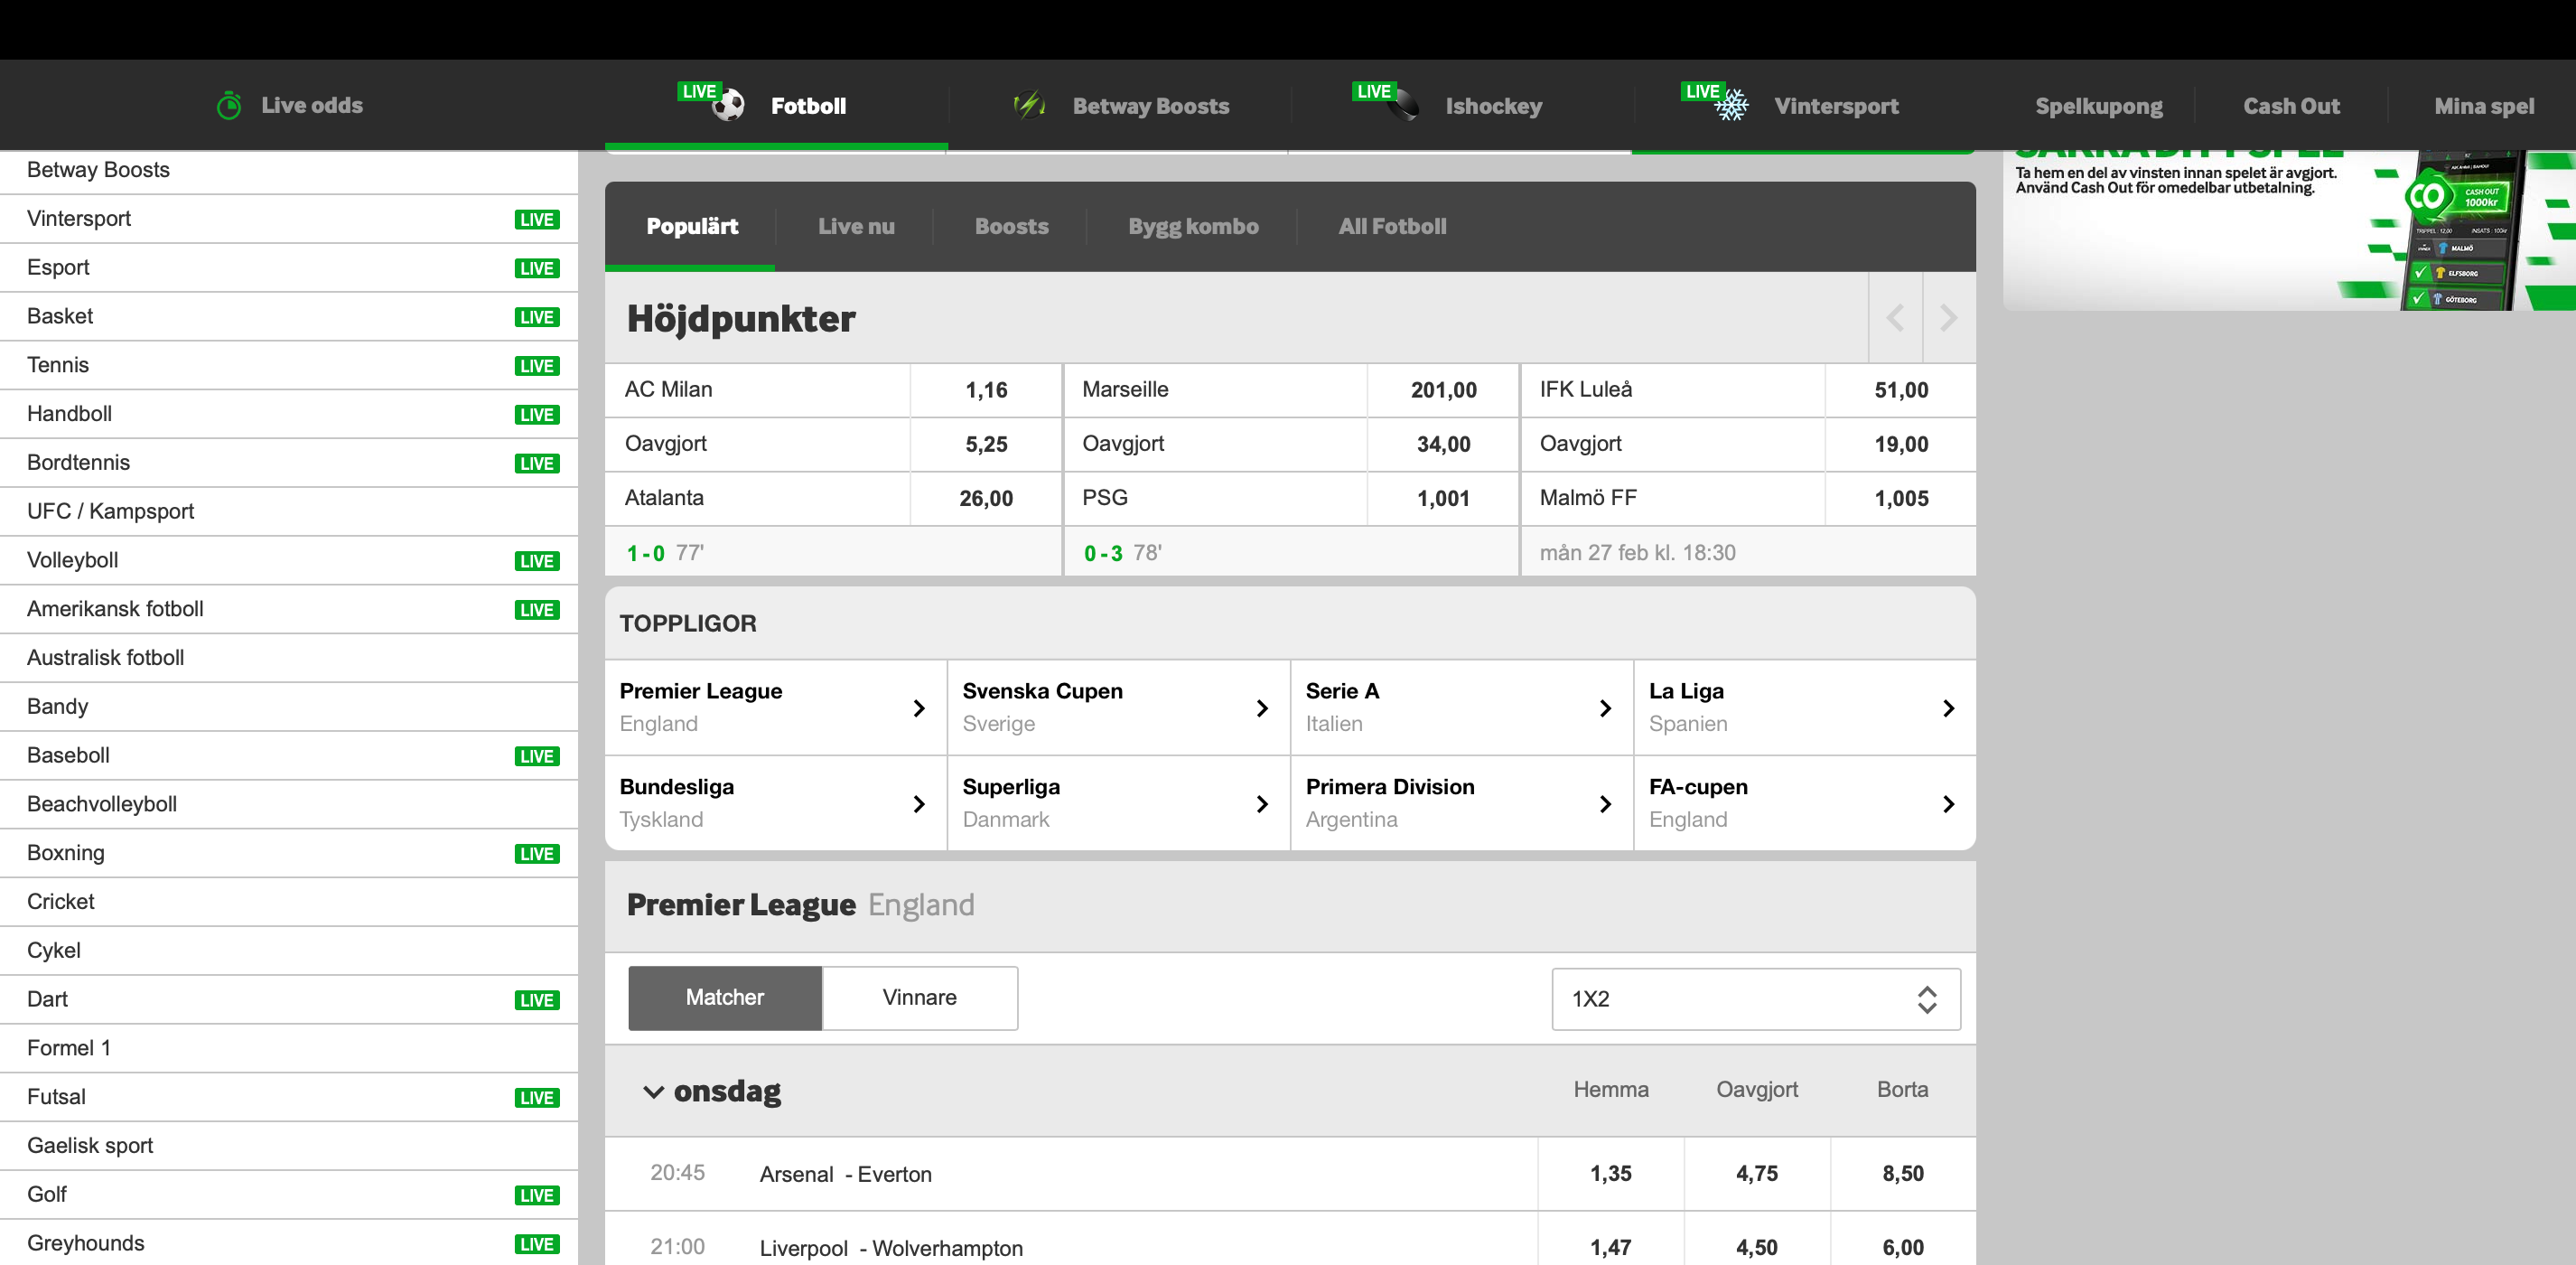Pick Wolverhampton away win odds 6,00

coord(1903,1247)
